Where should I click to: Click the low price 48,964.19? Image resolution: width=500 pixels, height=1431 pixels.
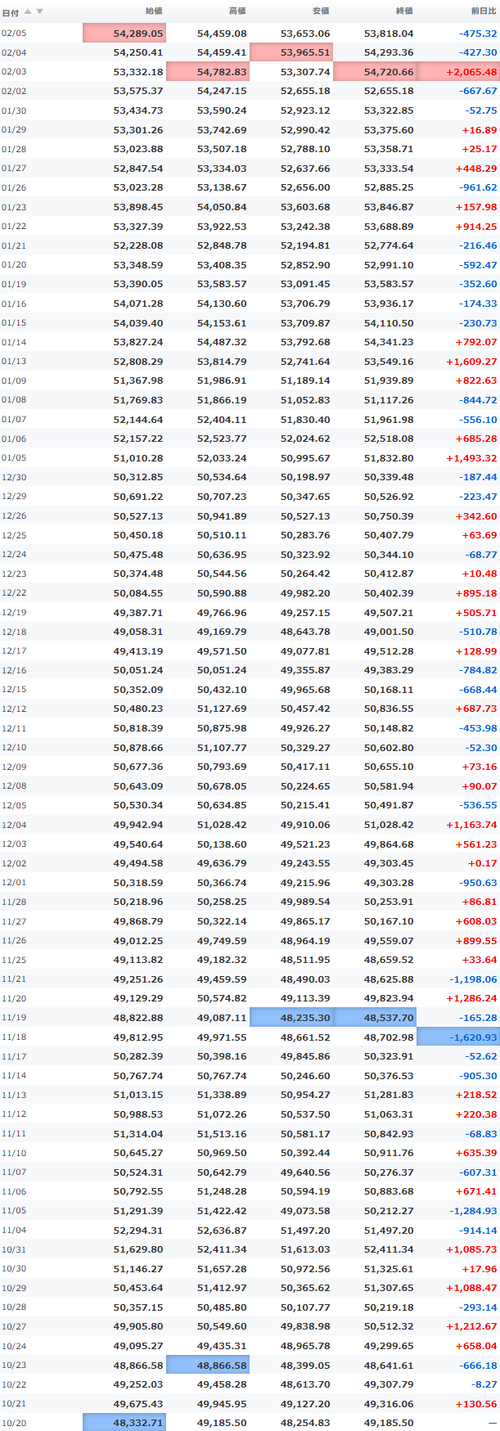[305, 941]
